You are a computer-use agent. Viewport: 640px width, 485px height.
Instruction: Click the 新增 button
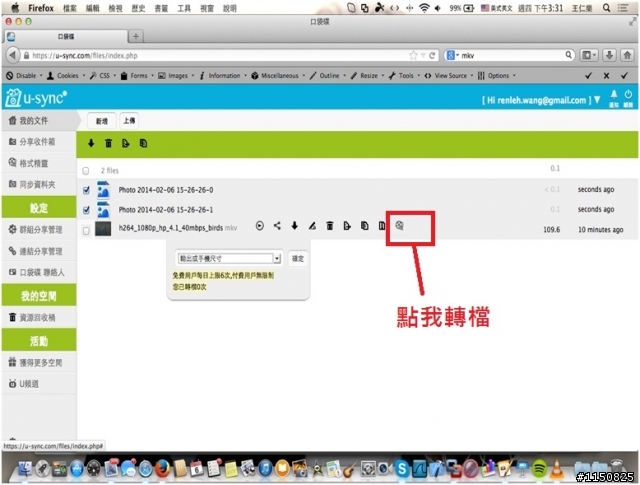[x=102, y=121]
